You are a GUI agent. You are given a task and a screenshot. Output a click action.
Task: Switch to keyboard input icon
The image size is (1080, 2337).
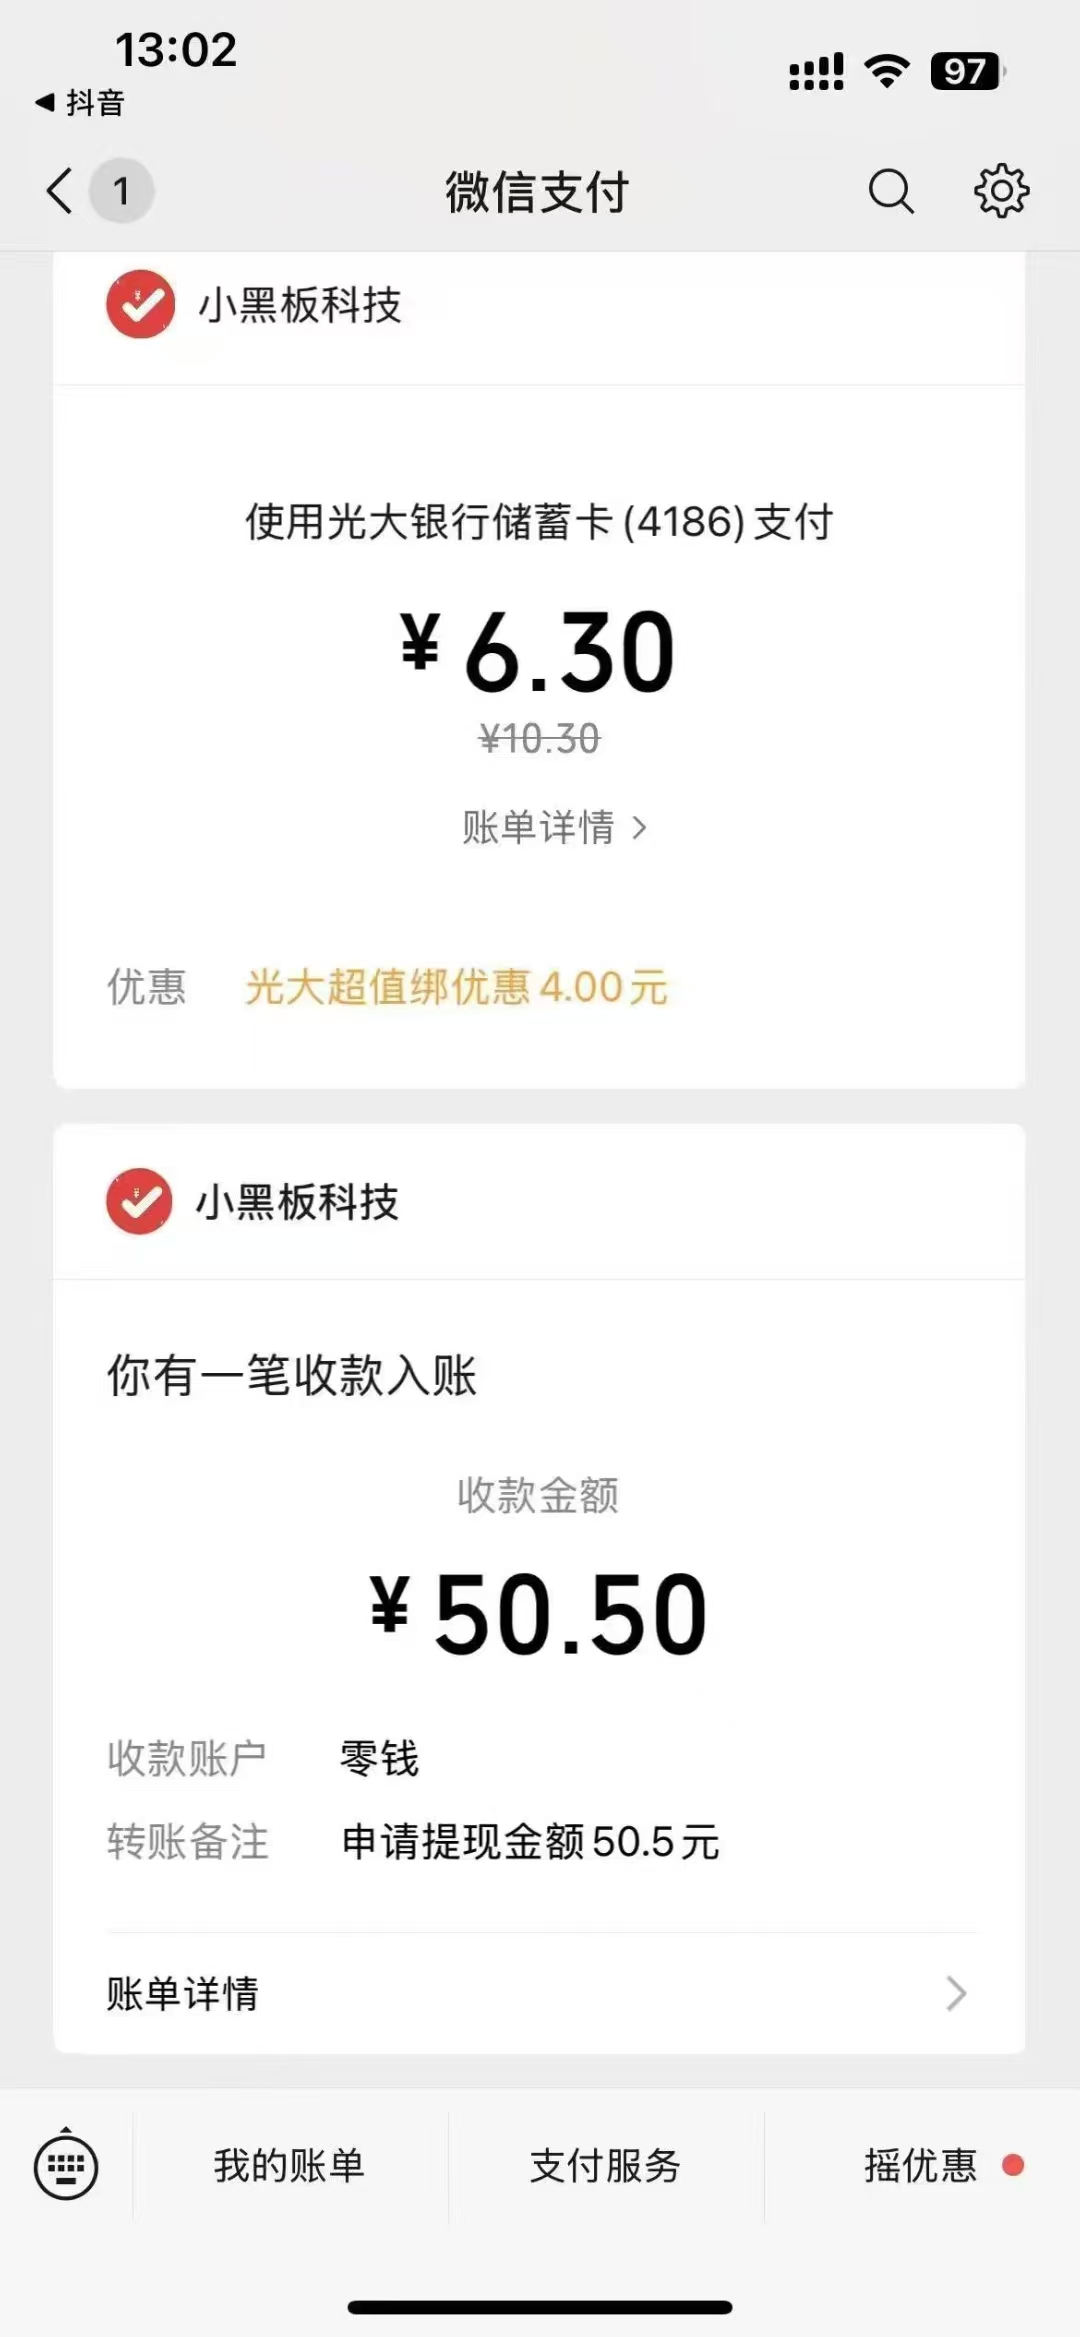click(x=66, y=2165)
